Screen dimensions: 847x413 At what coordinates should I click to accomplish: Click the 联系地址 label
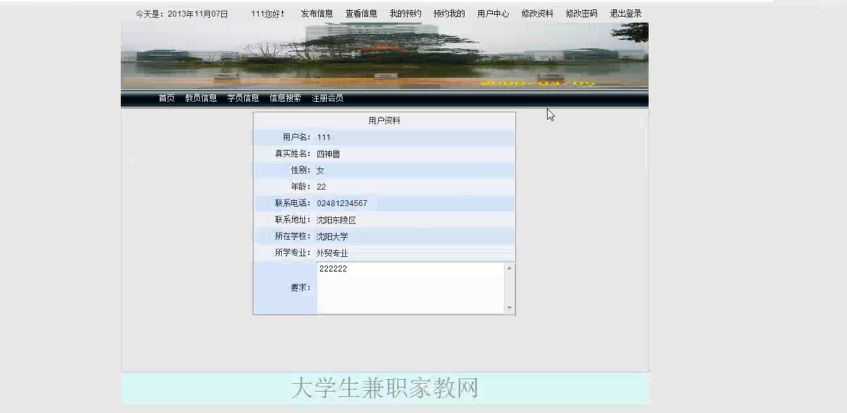293,220
